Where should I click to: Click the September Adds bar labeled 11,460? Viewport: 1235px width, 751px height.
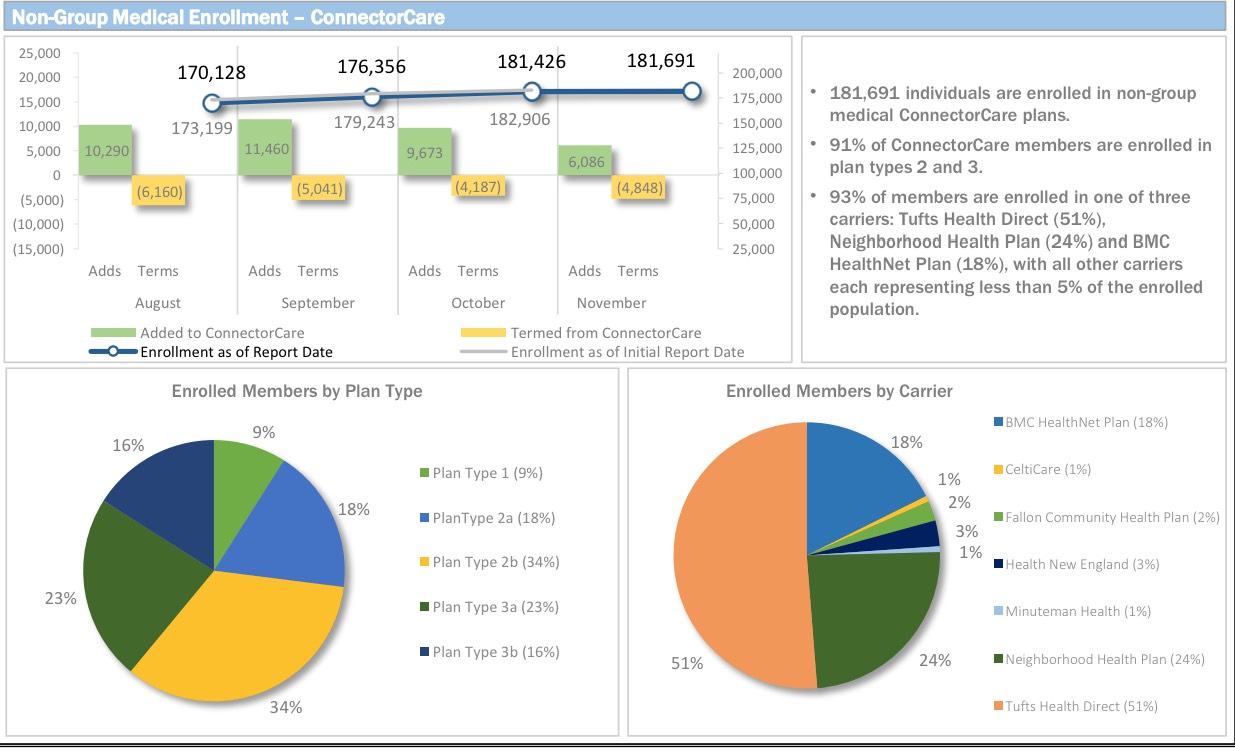[x=265, y=148]
